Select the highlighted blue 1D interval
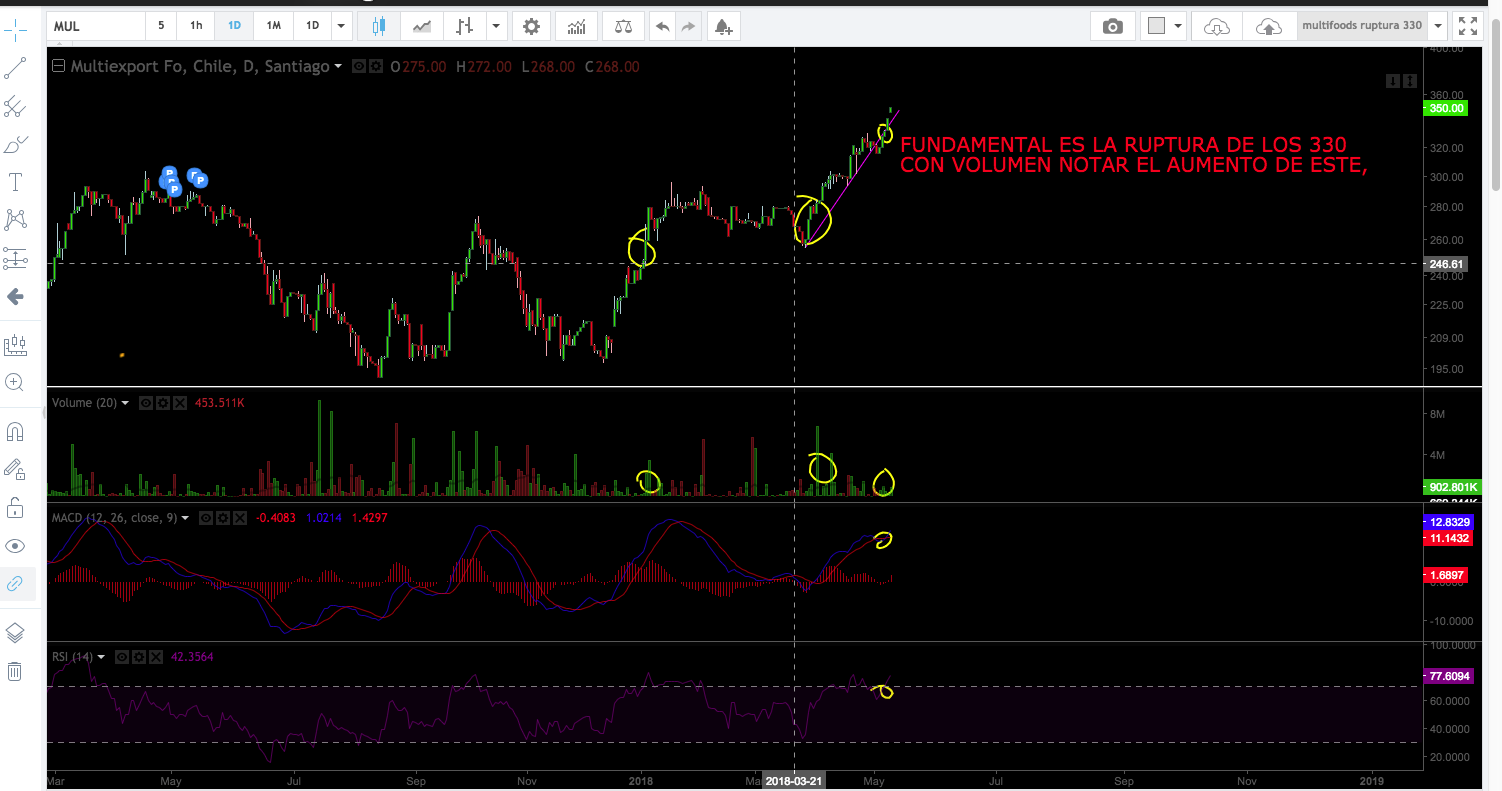The image size is (1502, 791). click(234, 26)
